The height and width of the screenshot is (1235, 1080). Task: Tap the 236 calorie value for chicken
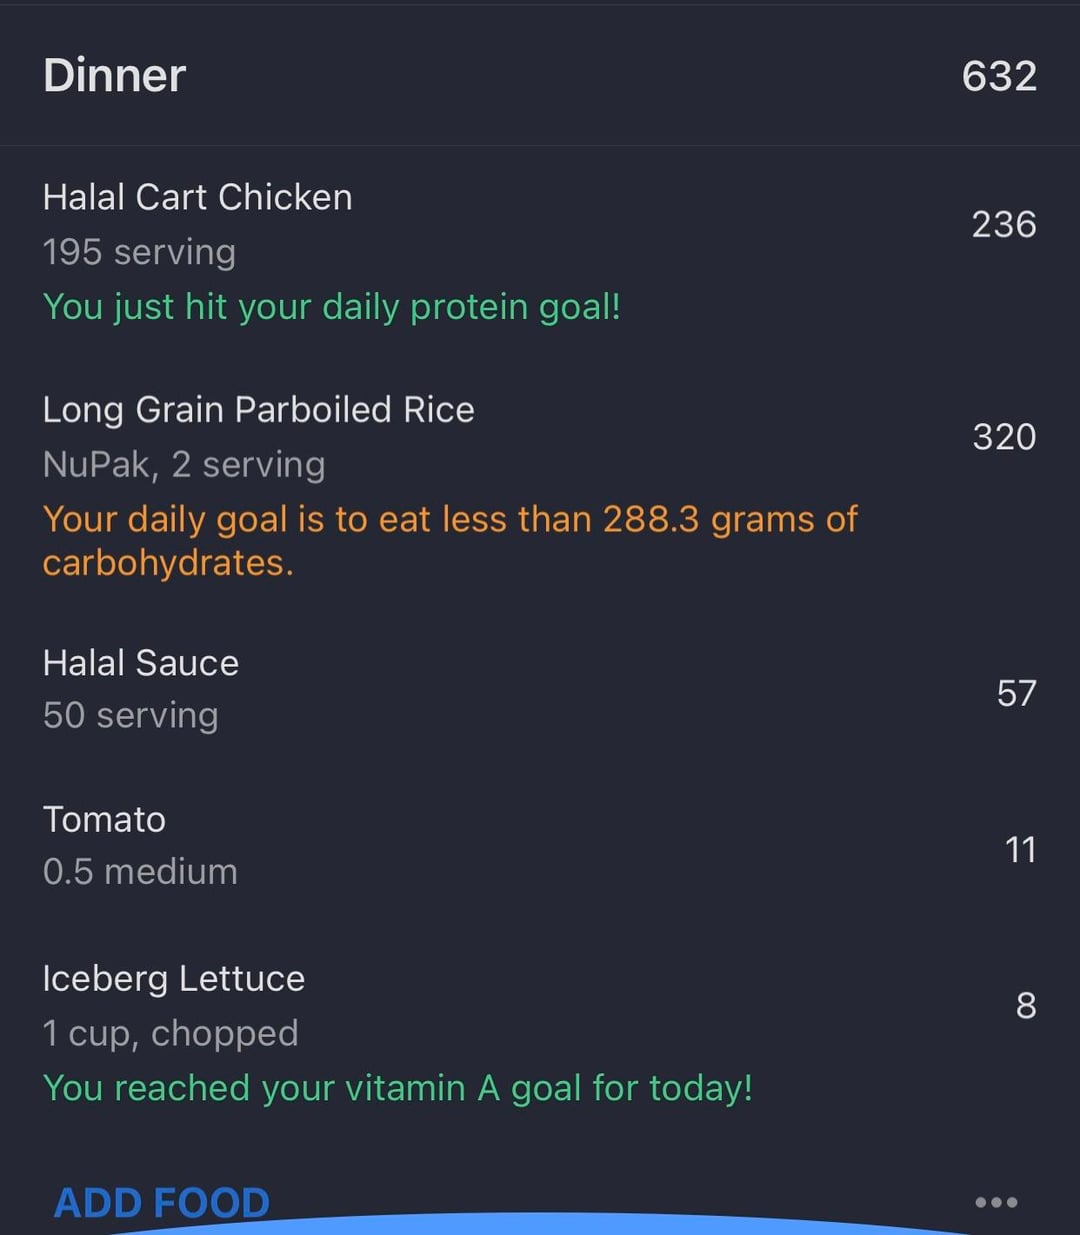pos(1004,225)
